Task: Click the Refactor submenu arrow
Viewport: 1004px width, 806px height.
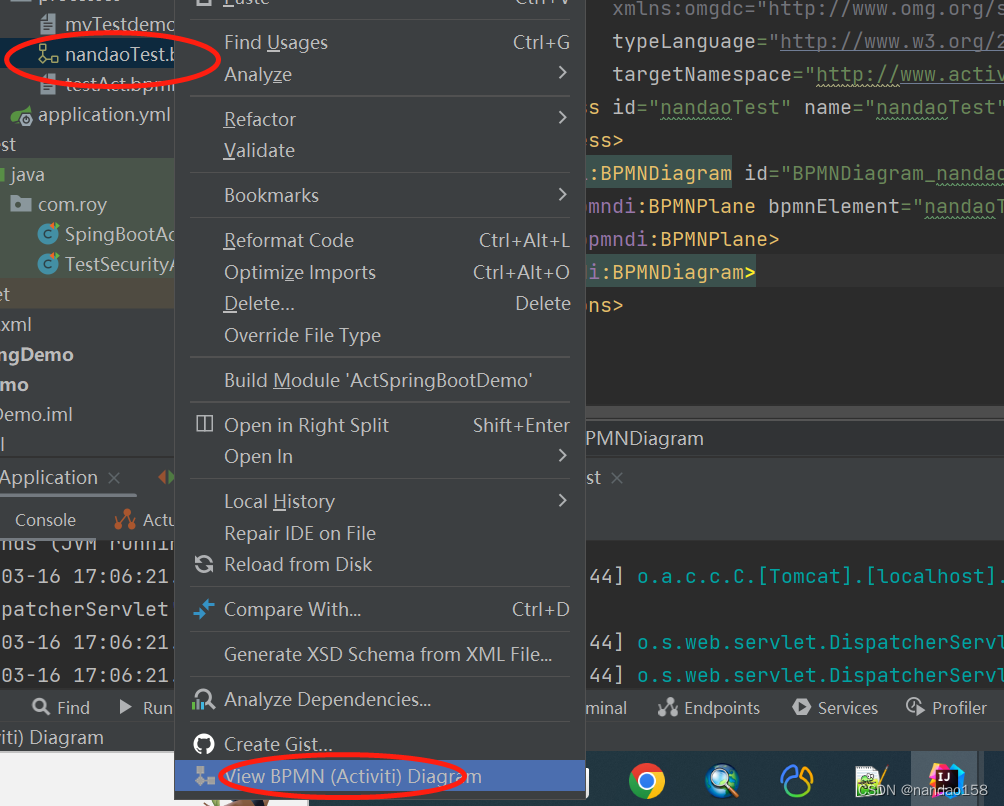Action: click(x=562, y=118)
